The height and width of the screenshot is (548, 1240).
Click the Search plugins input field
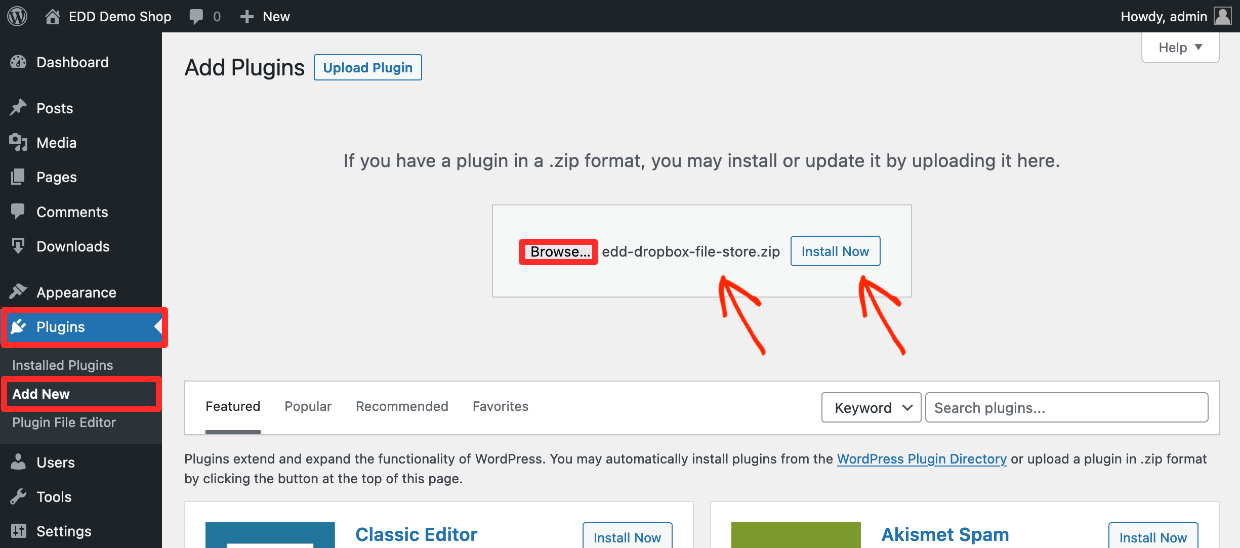click(1067, 407)
